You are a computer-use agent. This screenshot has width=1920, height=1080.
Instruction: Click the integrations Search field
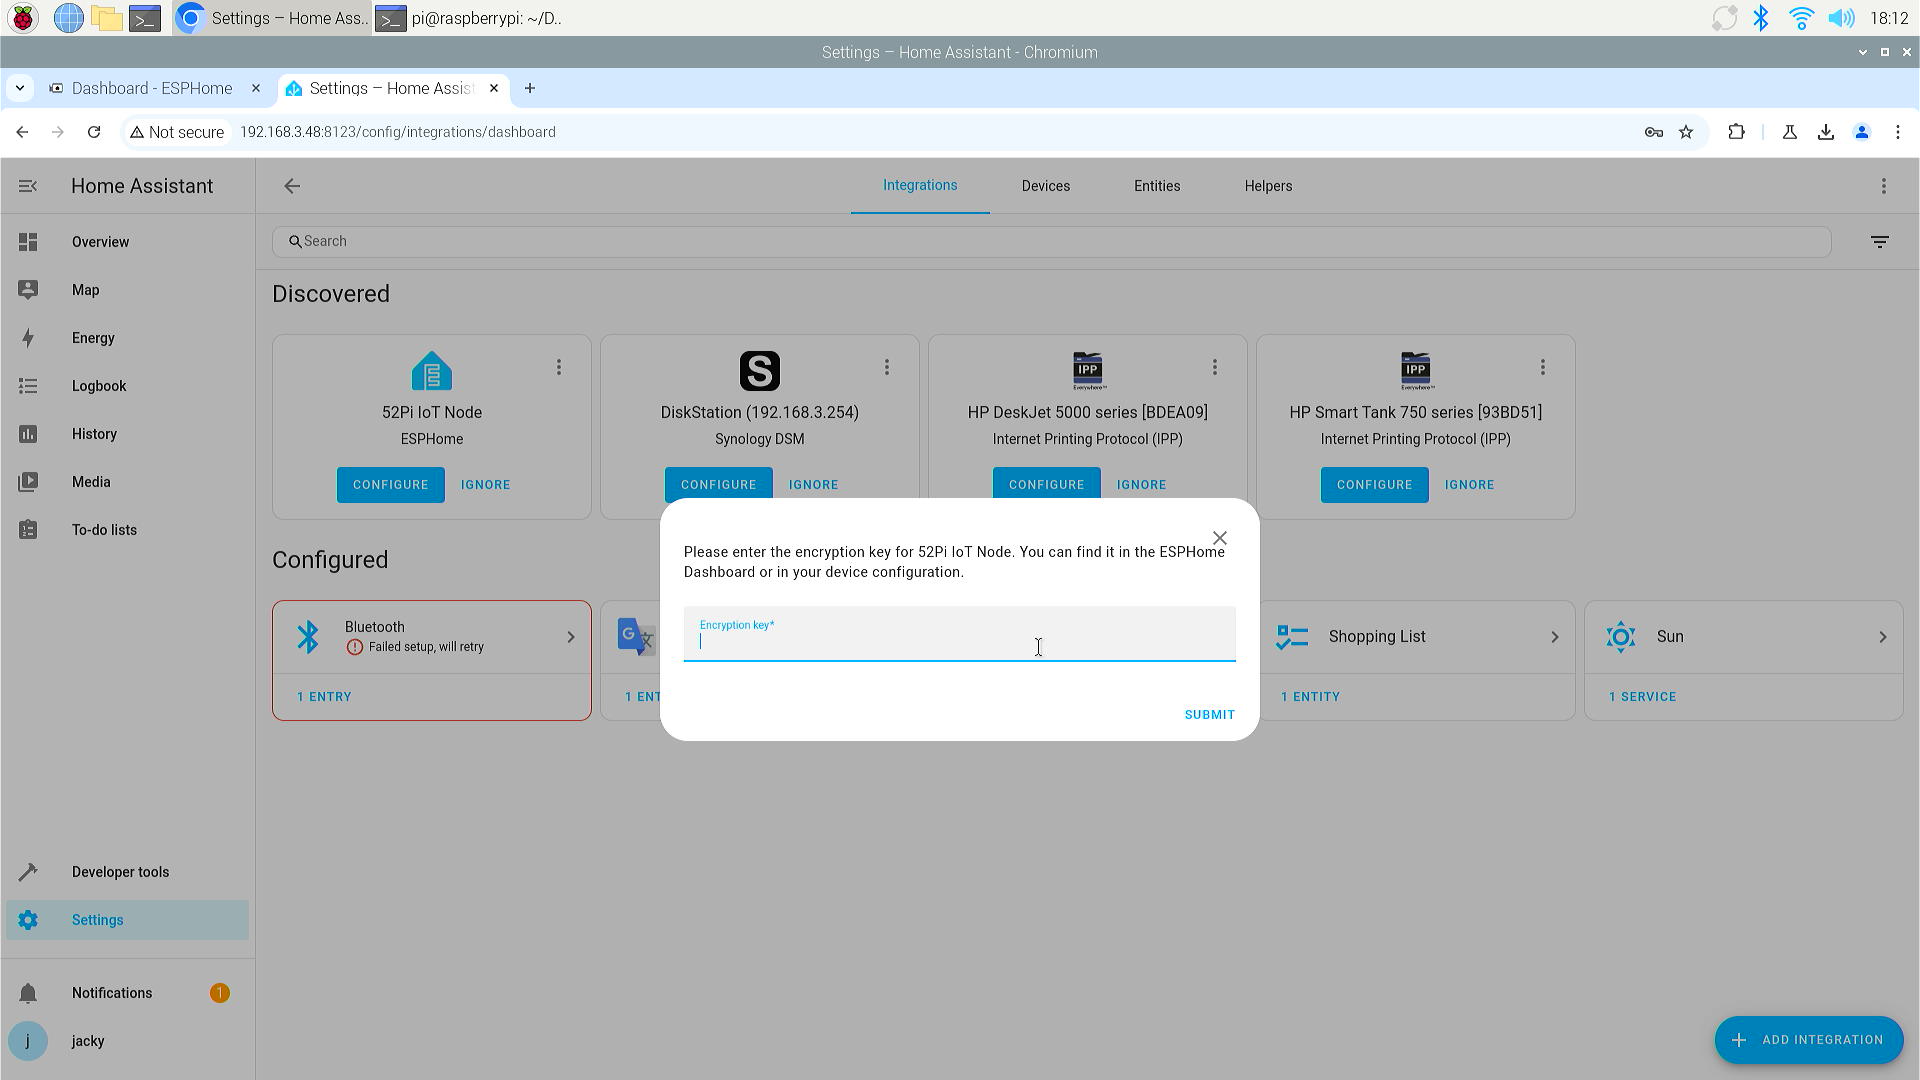pyautogui.click(x=1051, y=241)
